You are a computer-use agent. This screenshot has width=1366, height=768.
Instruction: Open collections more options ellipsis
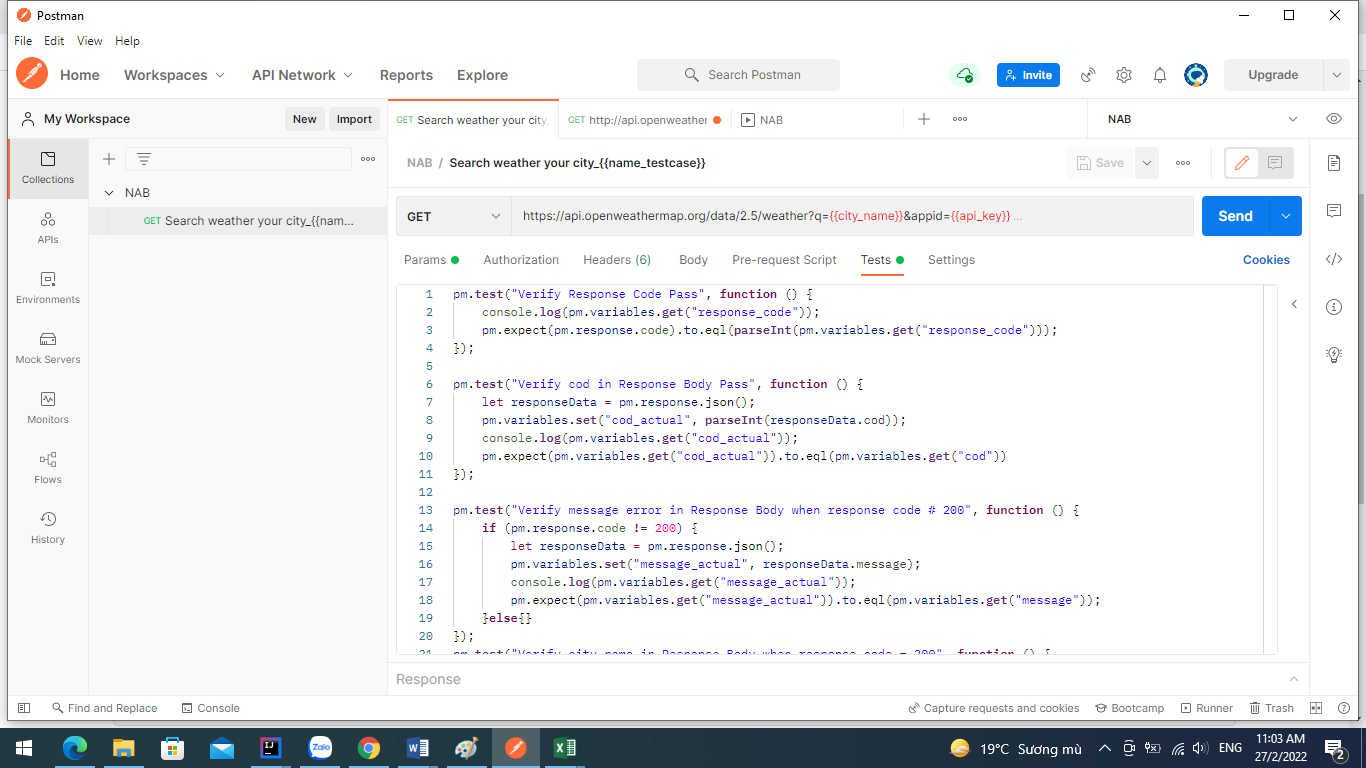click(368, 159)
